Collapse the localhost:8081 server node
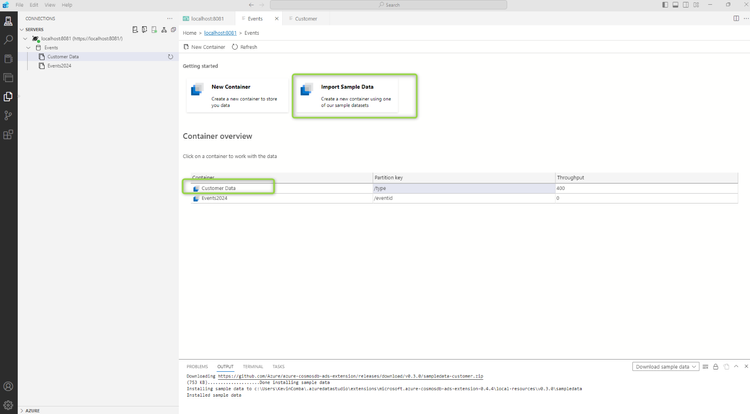Image resolution: width=750 pixels, height=414 pixels. click(25, 39)
